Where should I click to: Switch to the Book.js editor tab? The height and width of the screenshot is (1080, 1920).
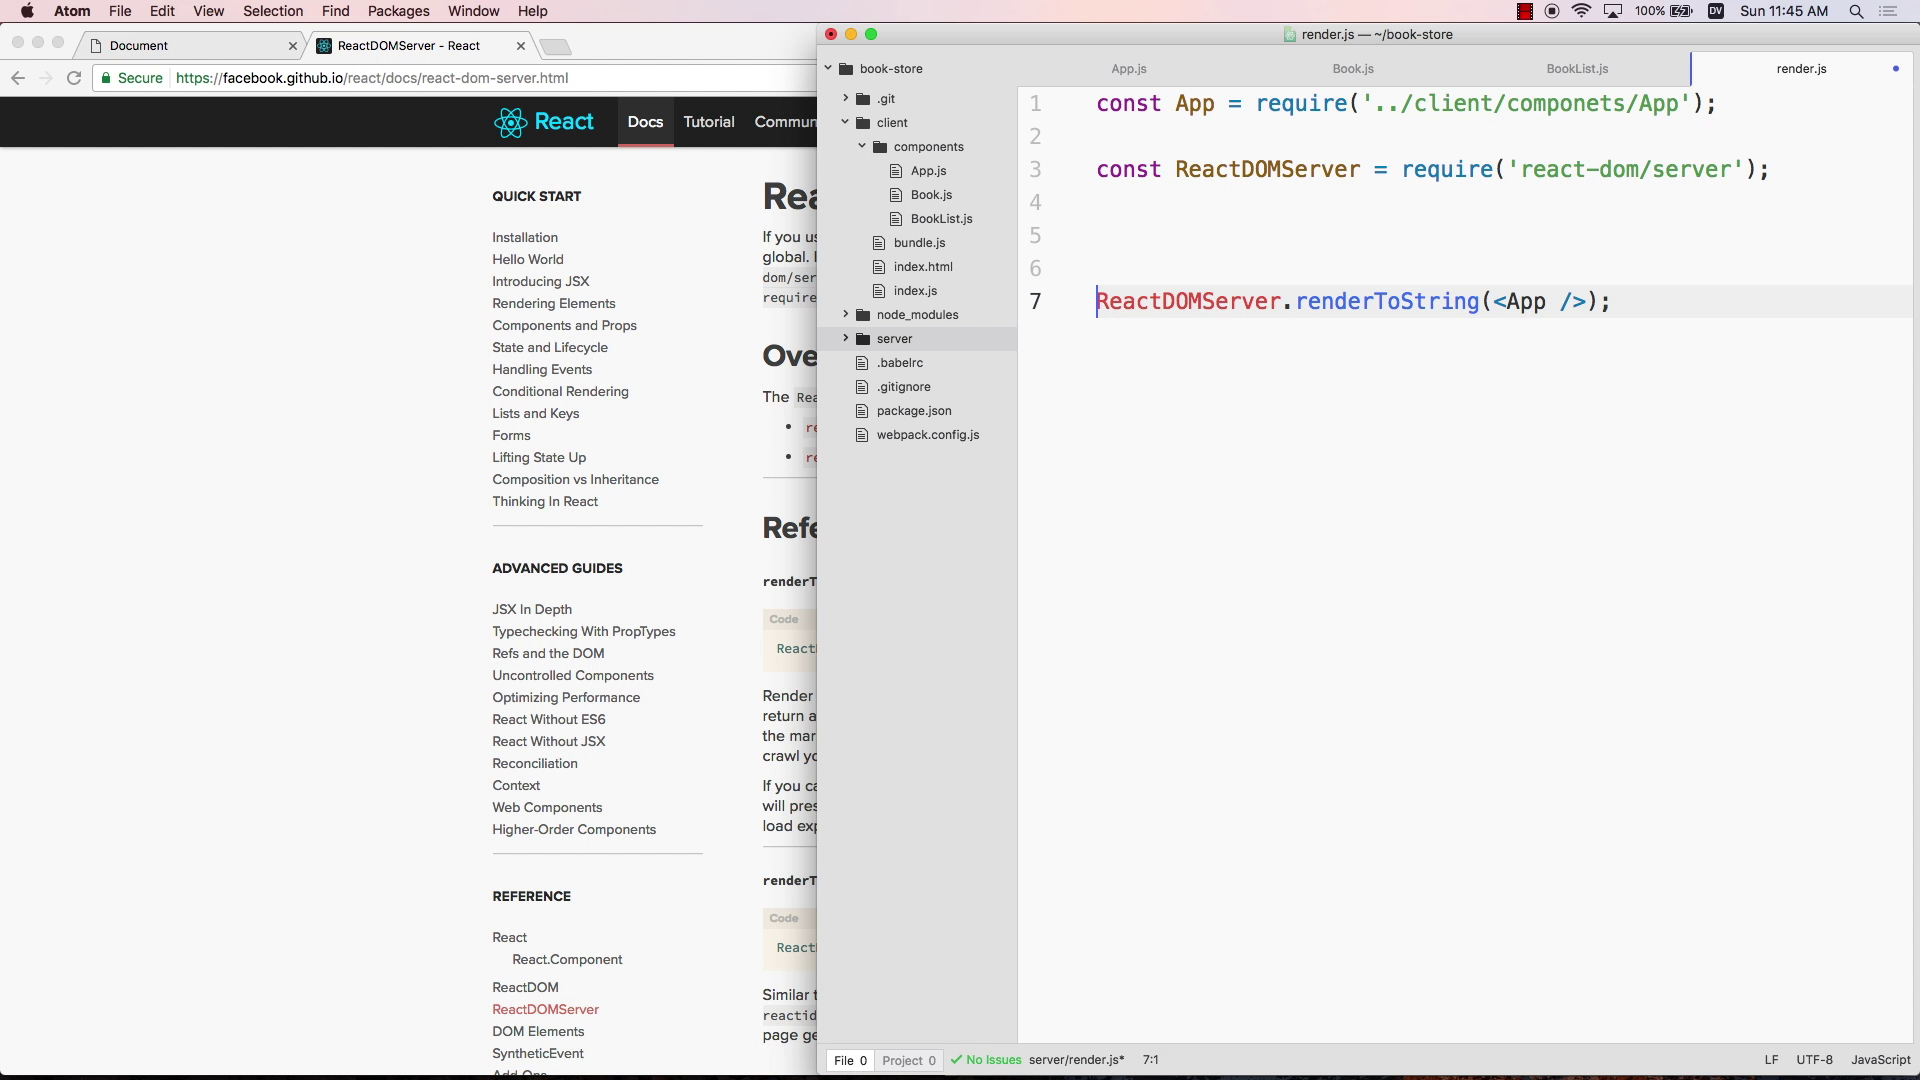point(1353,69)
